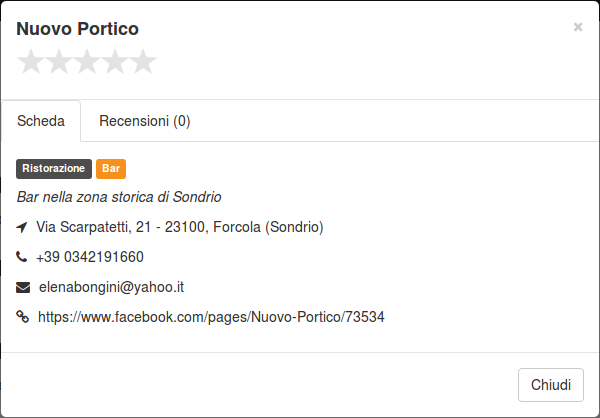The height and width of the screenshot is (418, 600).
Task: Click the elenabongini@yahoo.it email address
Action: [x=111, y=287]
